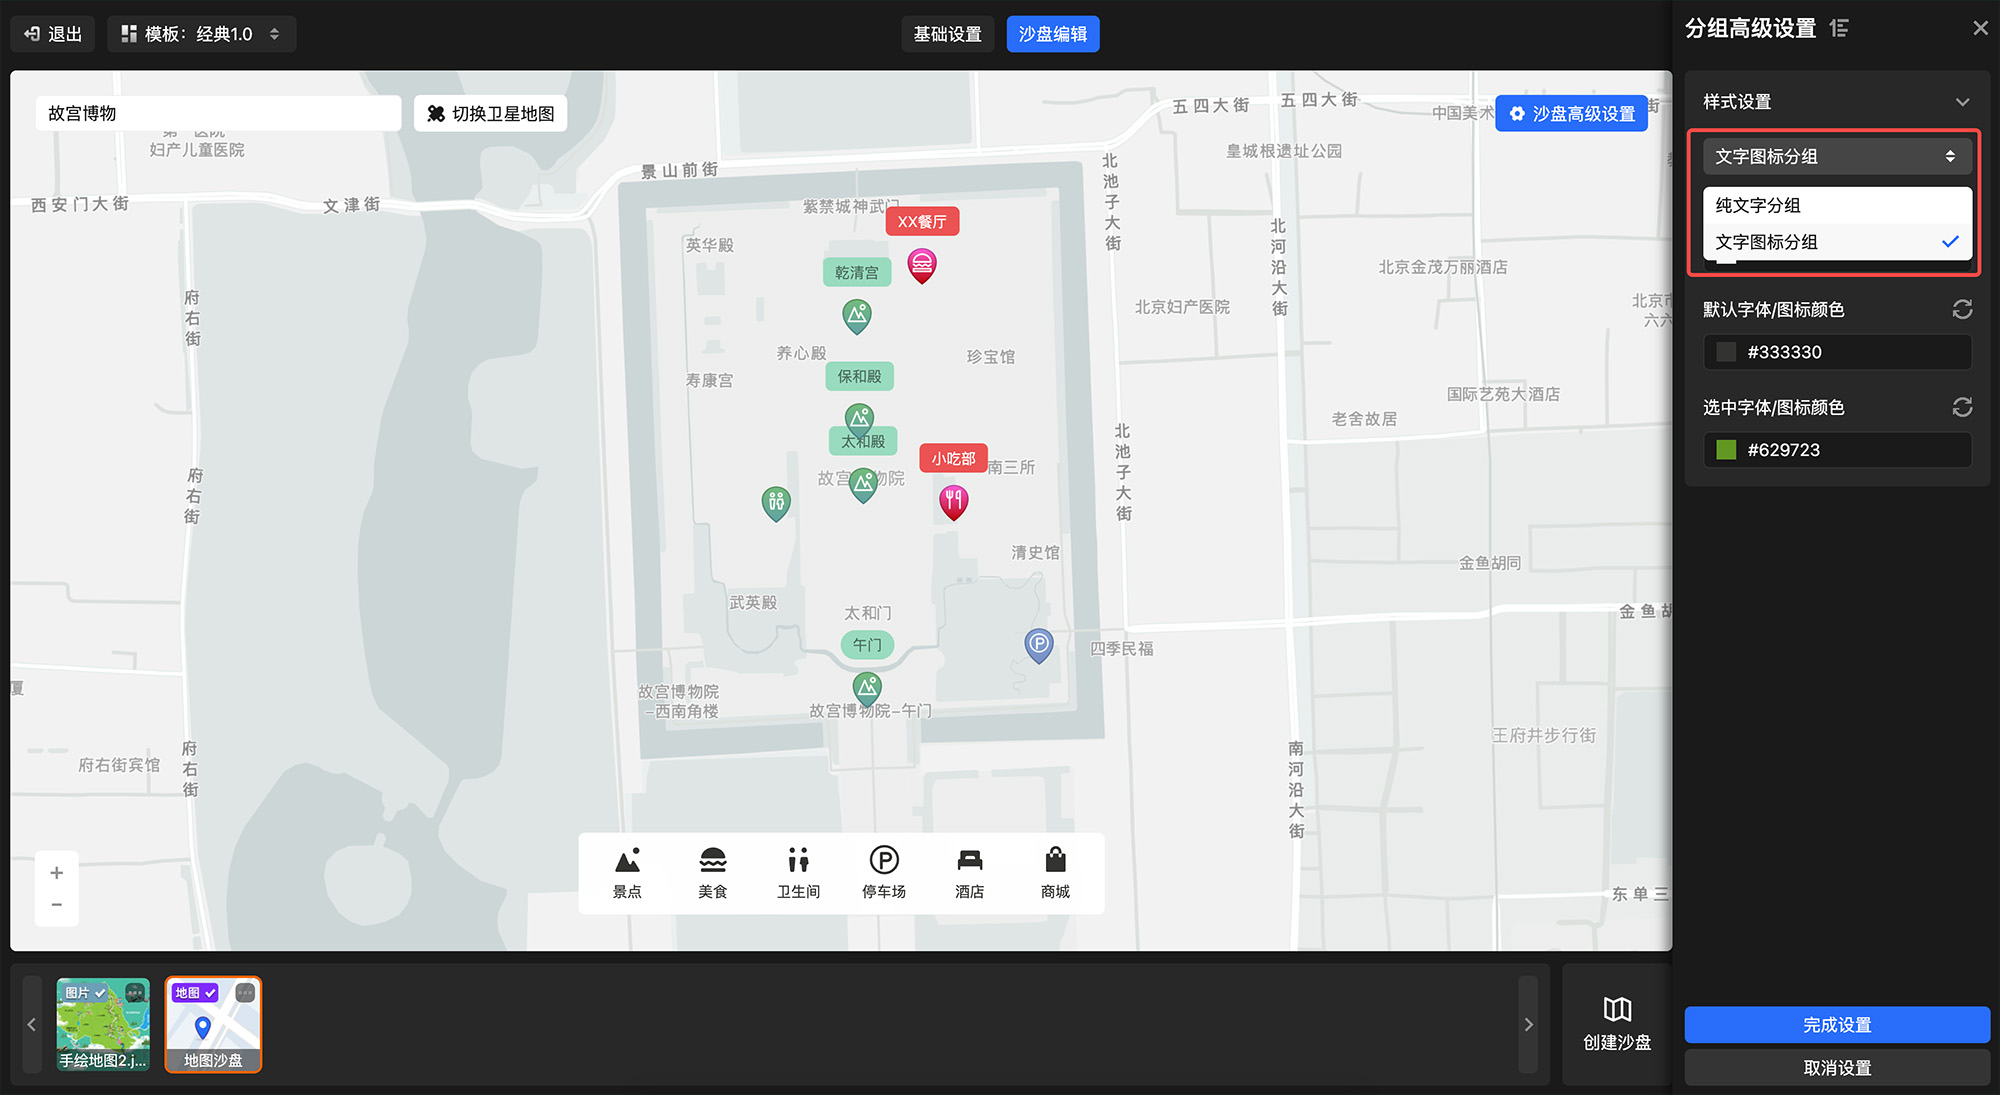Image resolution: width=2000 pixels, height=1095 pixels.
Task: Open more options on 地图沙盘 thumbnail
Action: pos(245,993)
